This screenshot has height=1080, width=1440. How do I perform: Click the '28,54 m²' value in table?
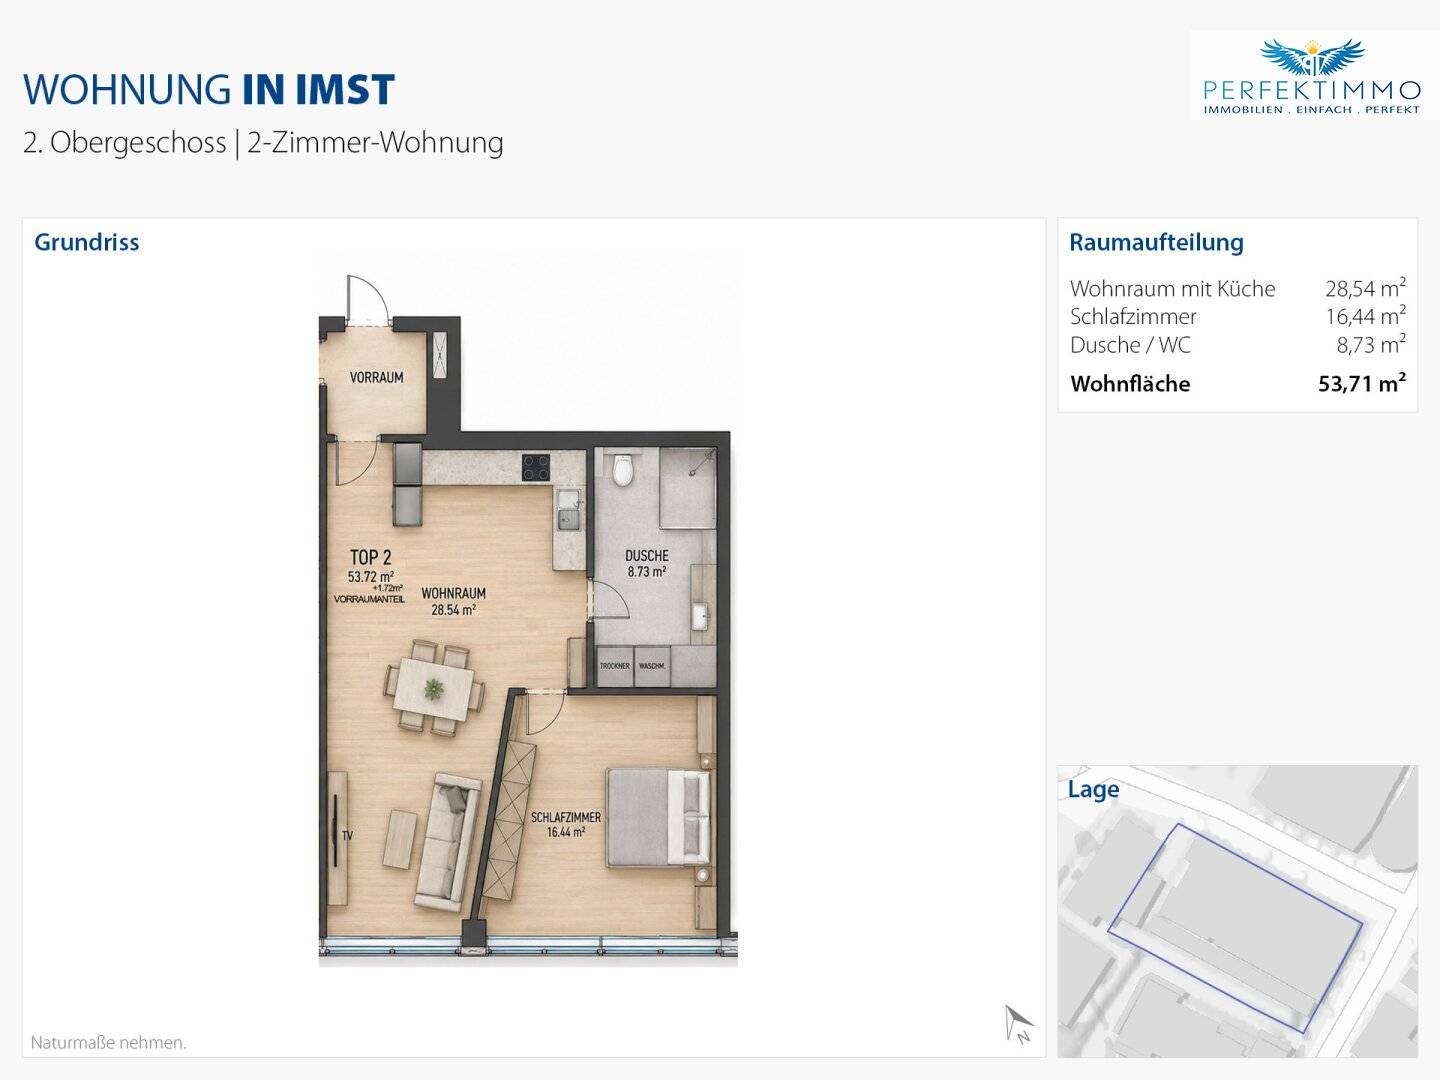(x=1365, y=288)
